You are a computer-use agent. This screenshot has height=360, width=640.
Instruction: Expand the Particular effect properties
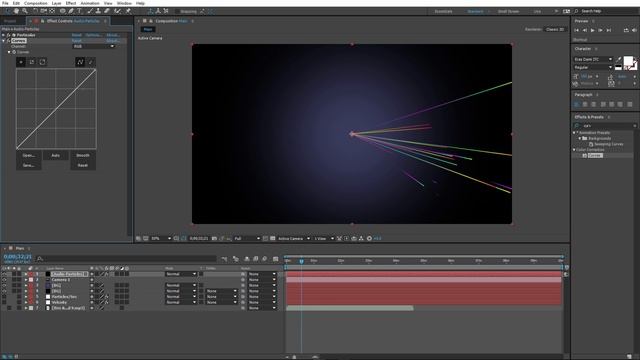4,35
